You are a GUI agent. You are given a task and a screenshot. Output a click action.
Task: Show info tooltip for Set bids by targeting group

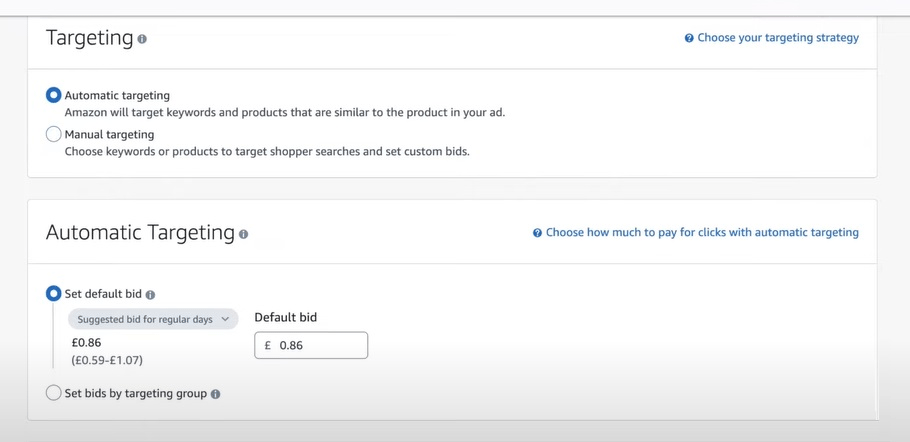(x=215, y=394)
